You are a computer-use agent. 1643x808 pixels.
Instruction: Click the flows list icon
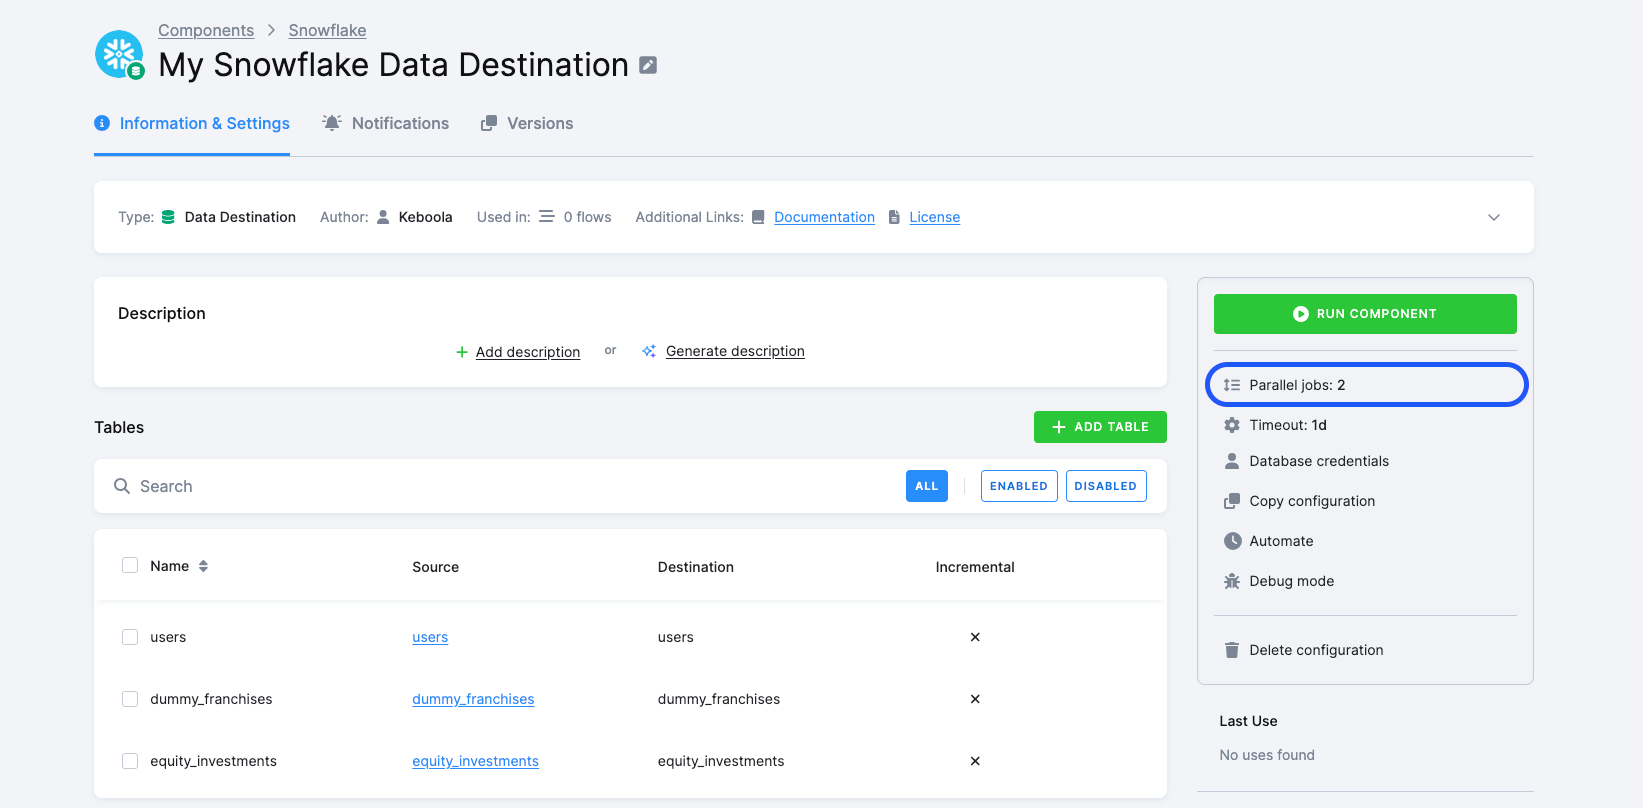[x=547, y=216]
